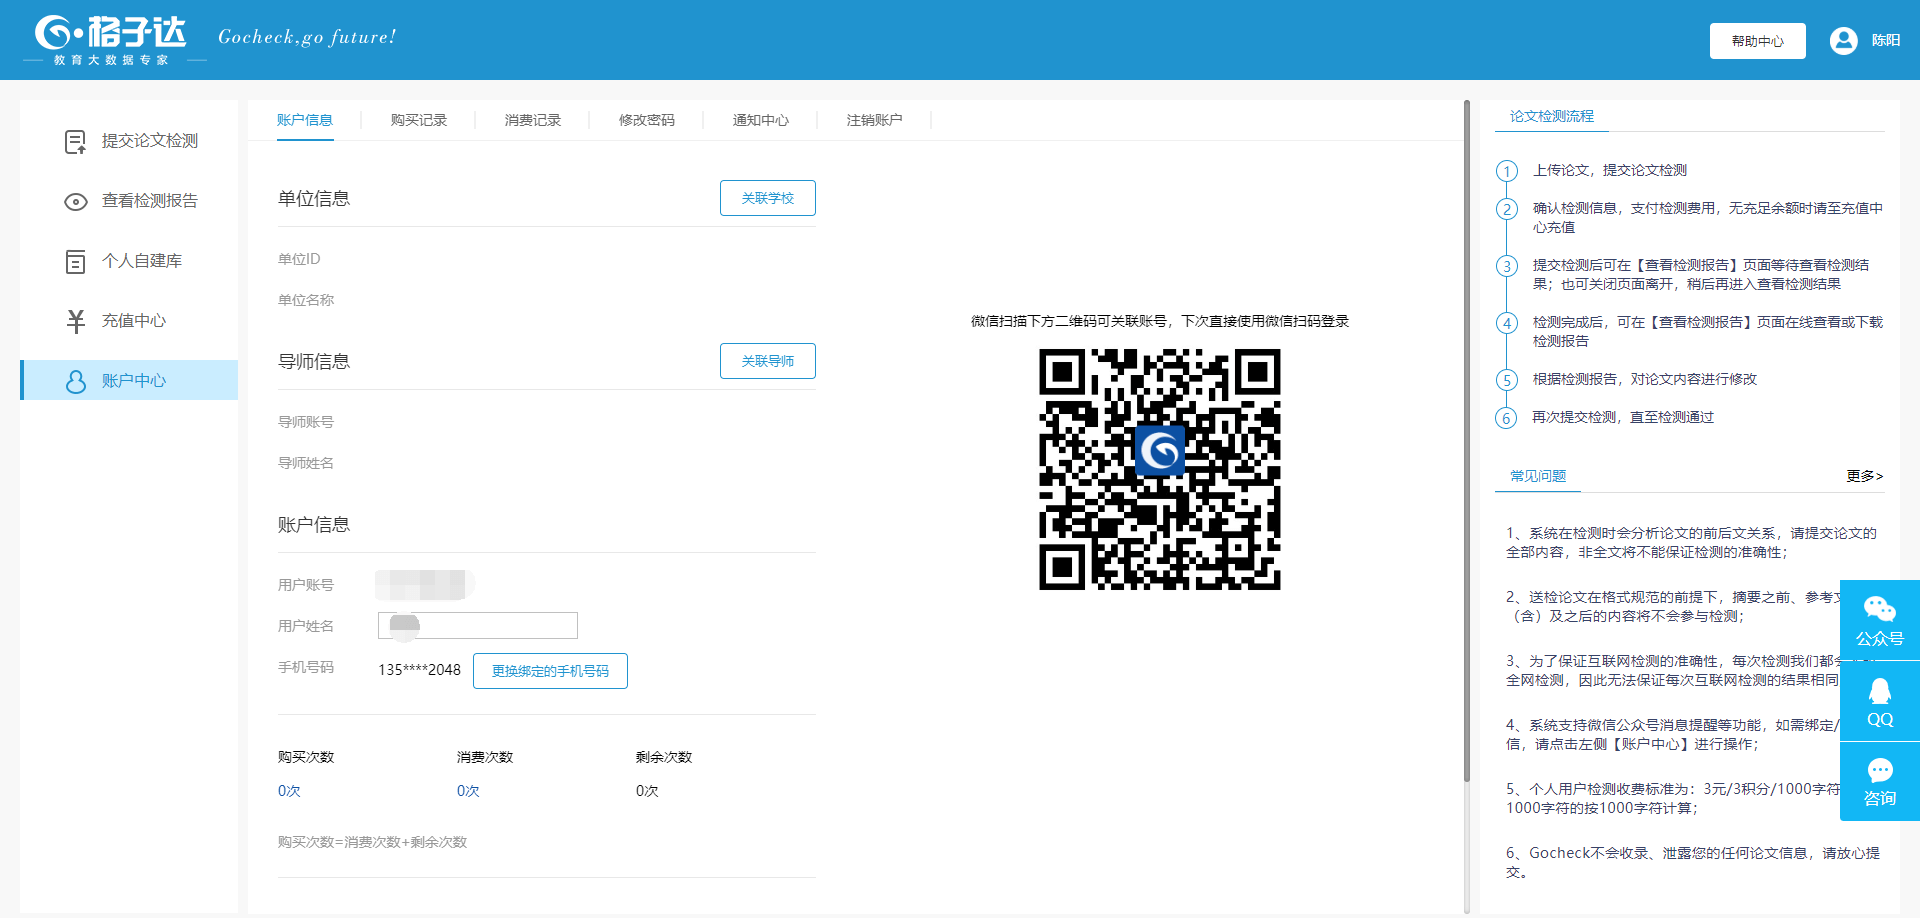Open the QQ contact floating button
Viewport: 1920px width, 918px height.
[x=1880, y=702]
